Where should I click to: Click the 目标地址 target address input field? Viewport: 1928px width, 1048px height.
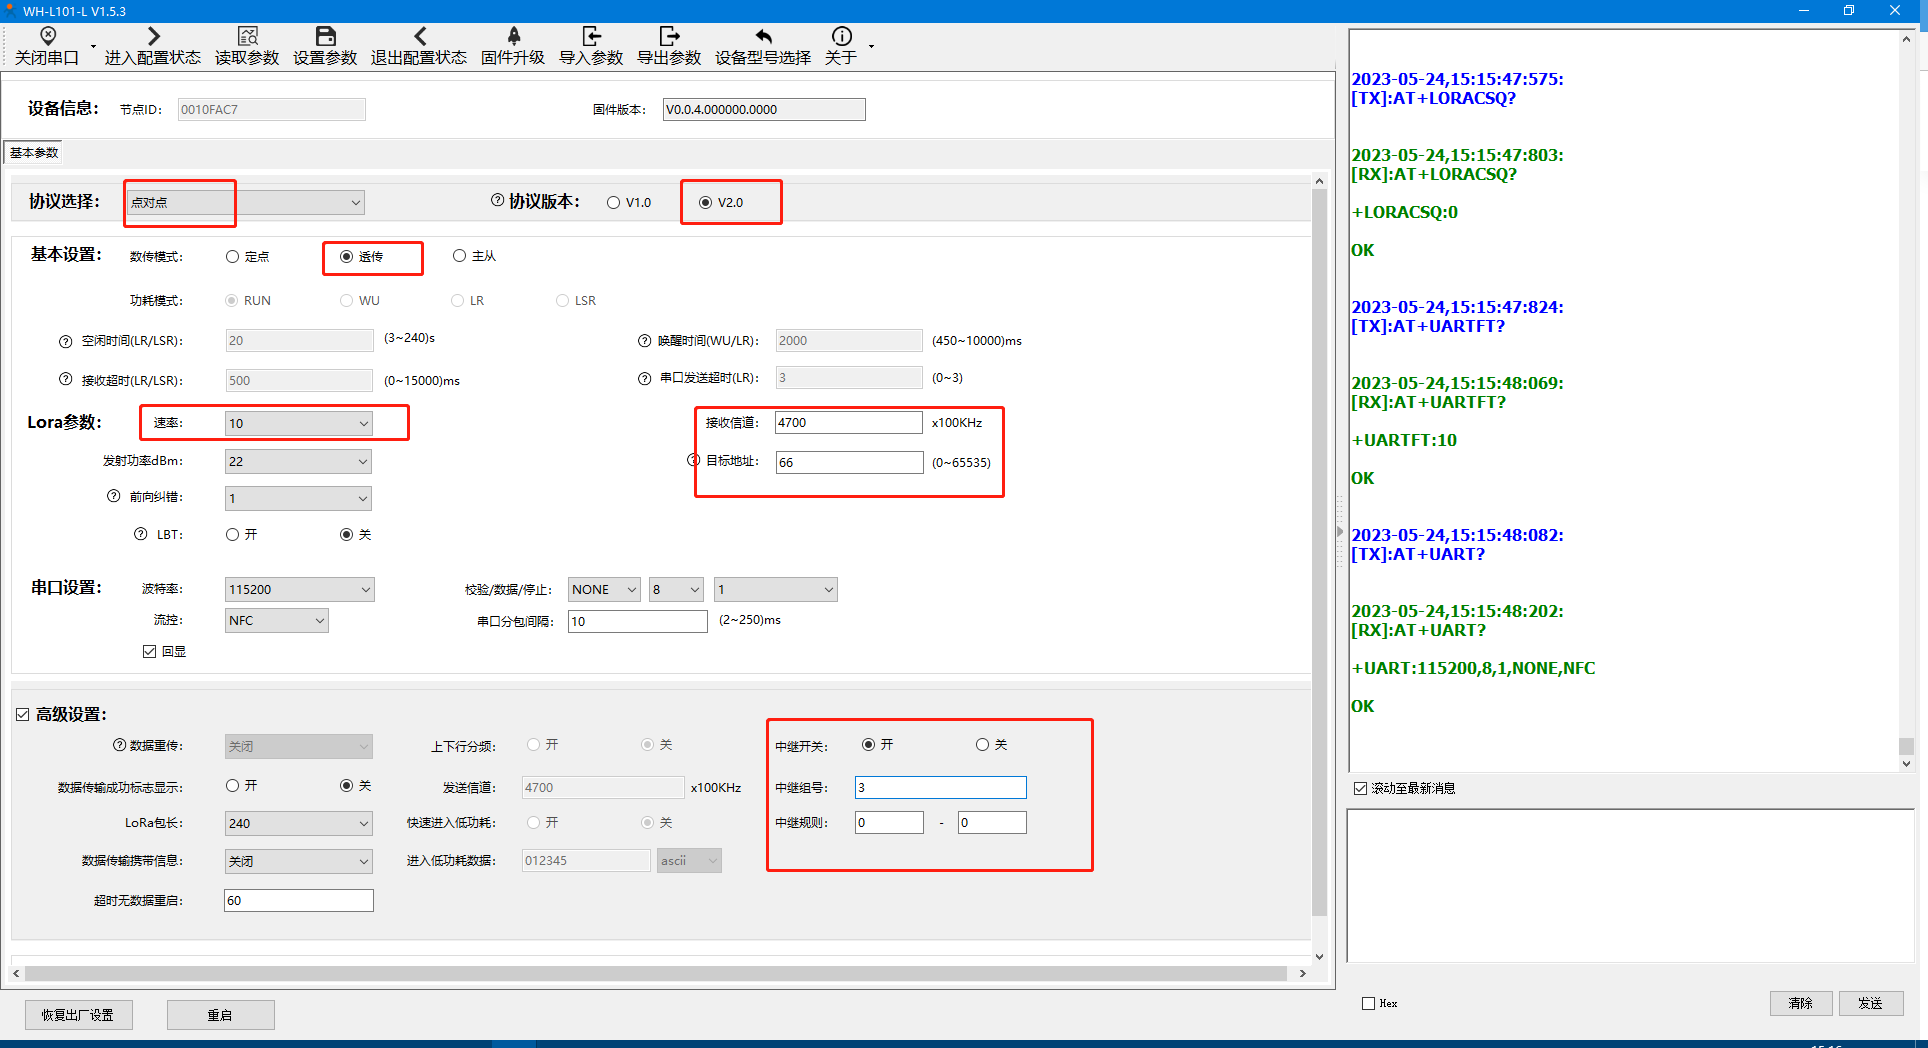(x=848, y=463)
